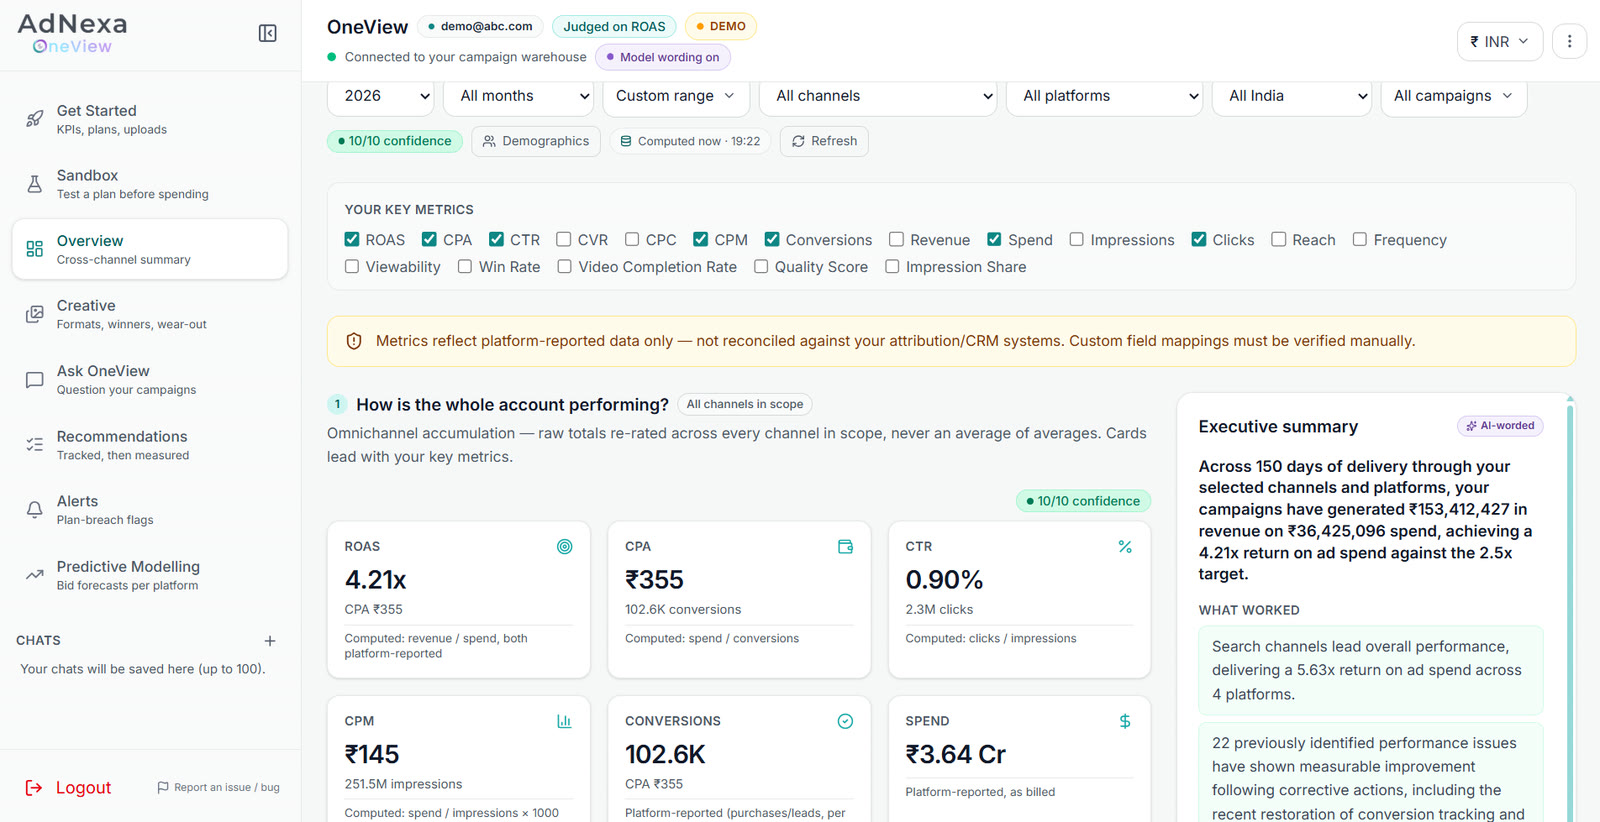Open the Get Started page
Viewport: 1600px width, 822px height.
pos(150,119)
